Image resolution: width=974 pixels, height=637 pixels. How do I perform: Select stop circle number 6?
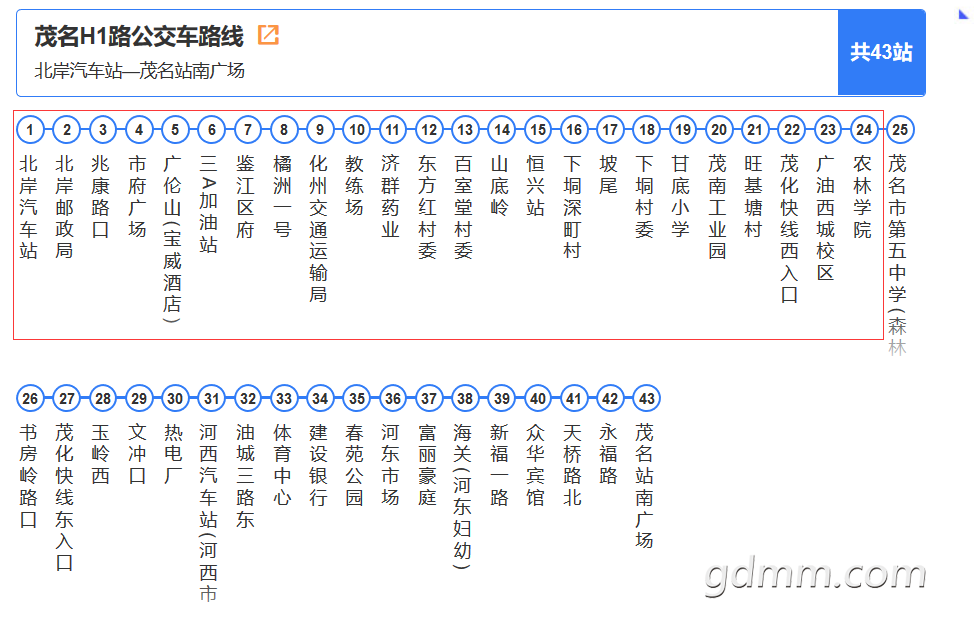pyautogui.click(x=212, y=130)
